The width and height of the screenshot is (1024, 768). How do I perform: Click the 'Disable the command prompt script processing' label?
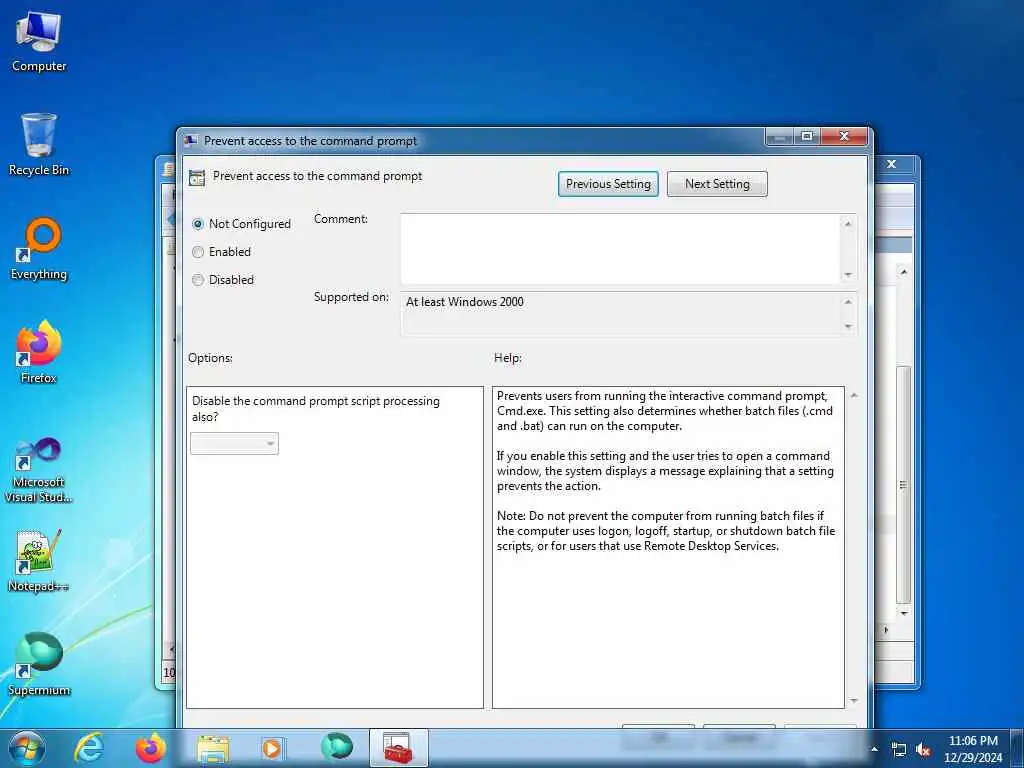point(315,409)
